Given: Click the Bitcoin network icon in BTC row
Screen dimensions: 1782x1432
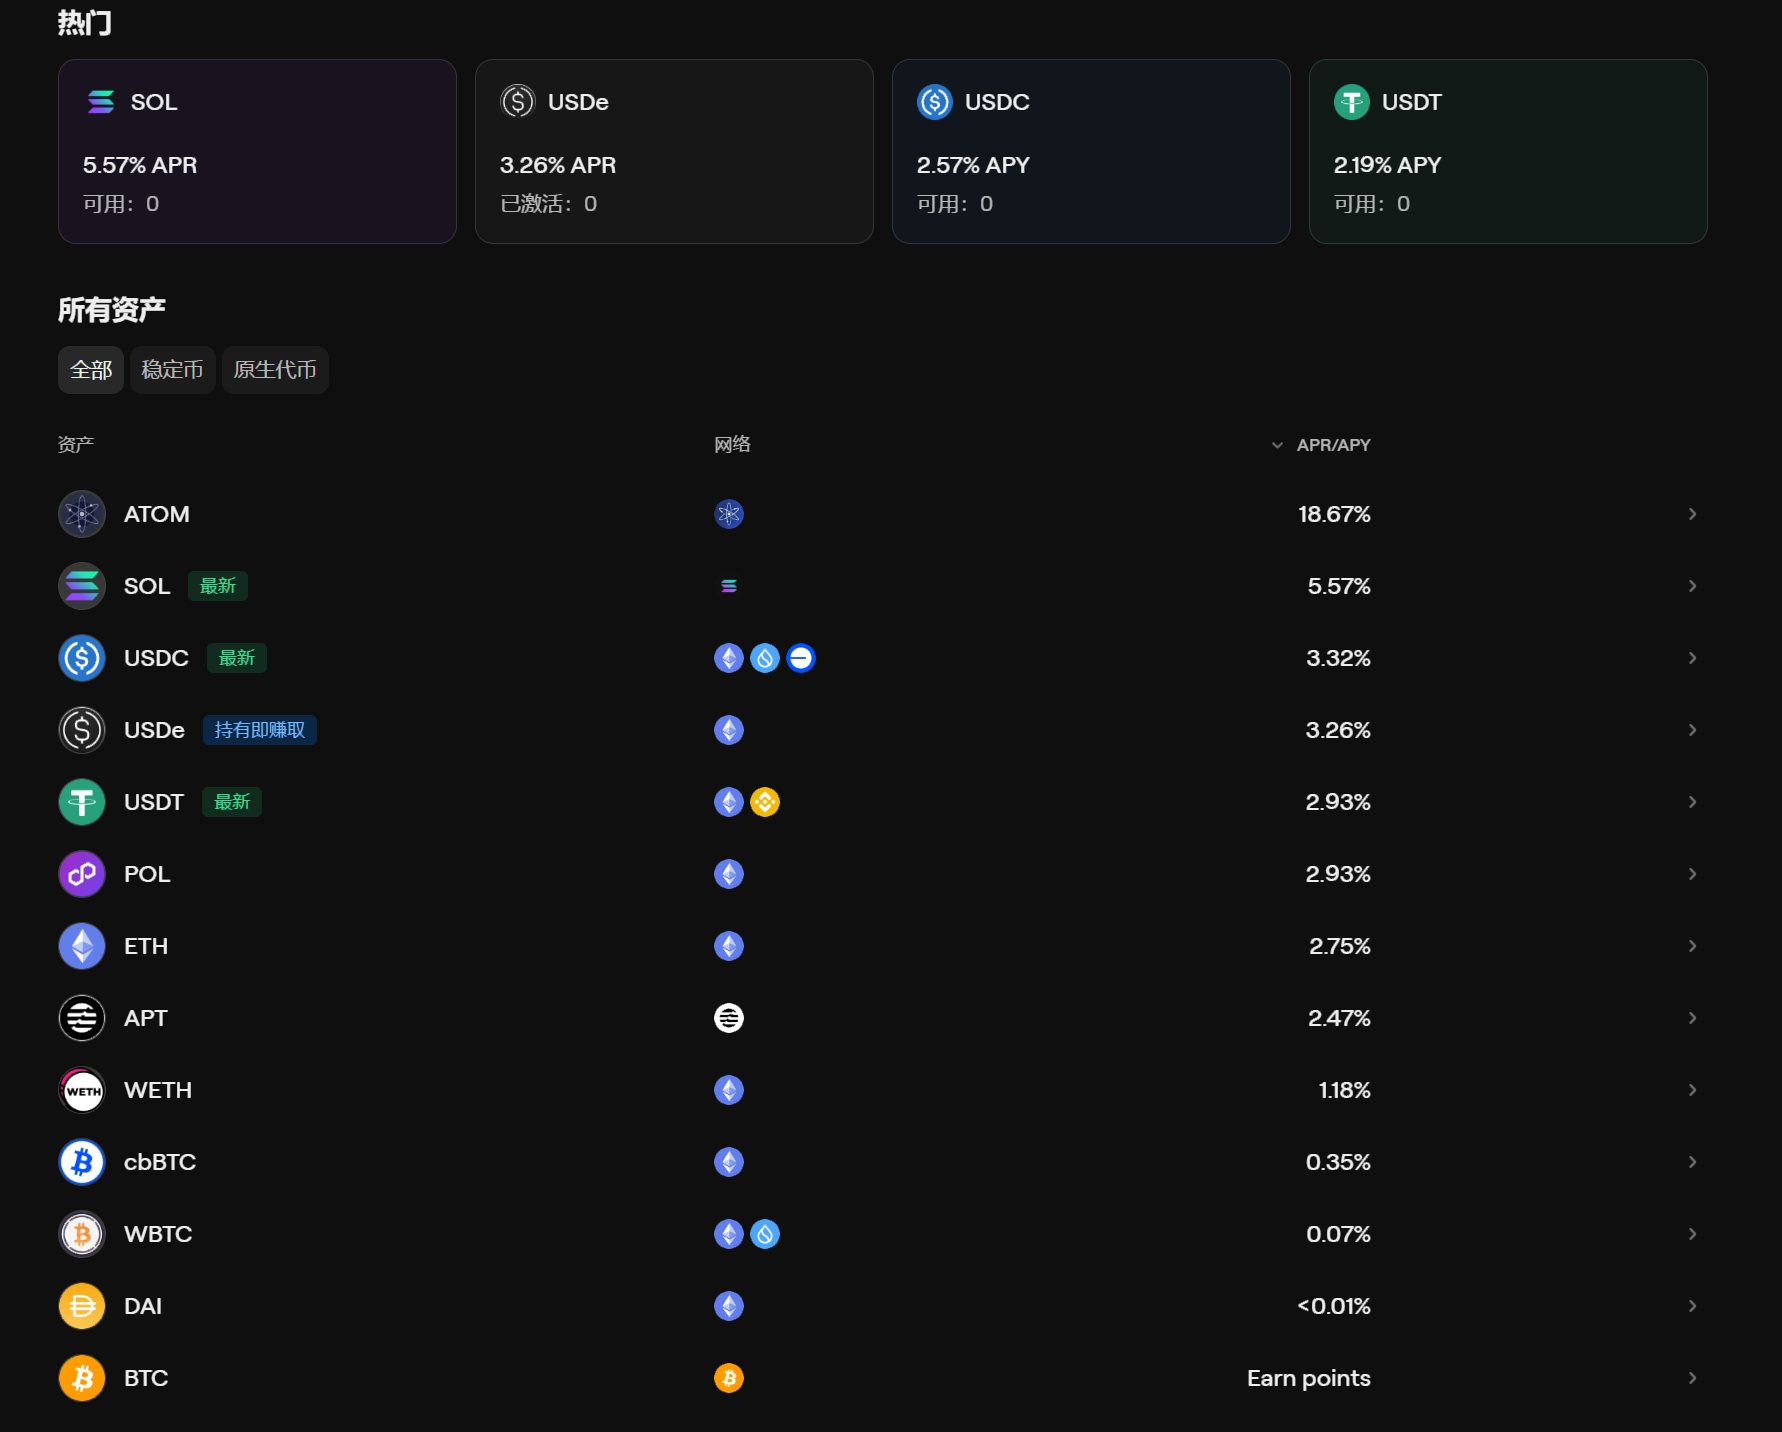Looking at the screenshot, I should [x=729, y=1378].
